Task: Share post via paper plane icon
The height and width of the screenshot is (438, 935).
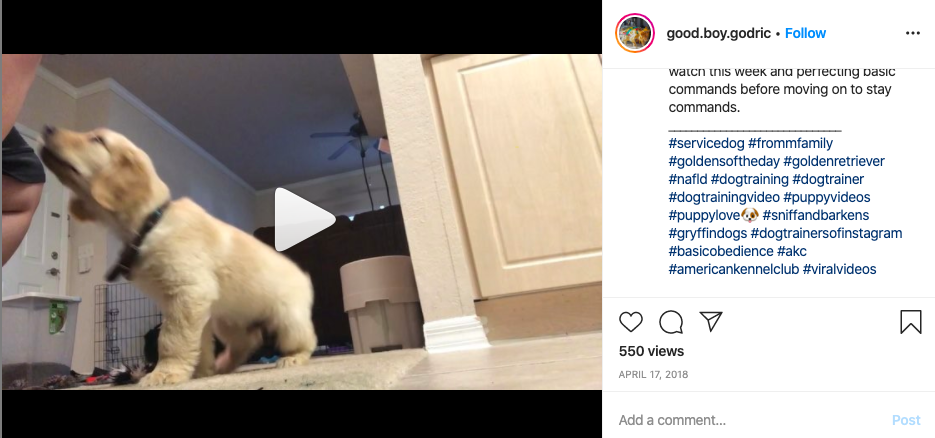Action: click(x=711, y=322)
